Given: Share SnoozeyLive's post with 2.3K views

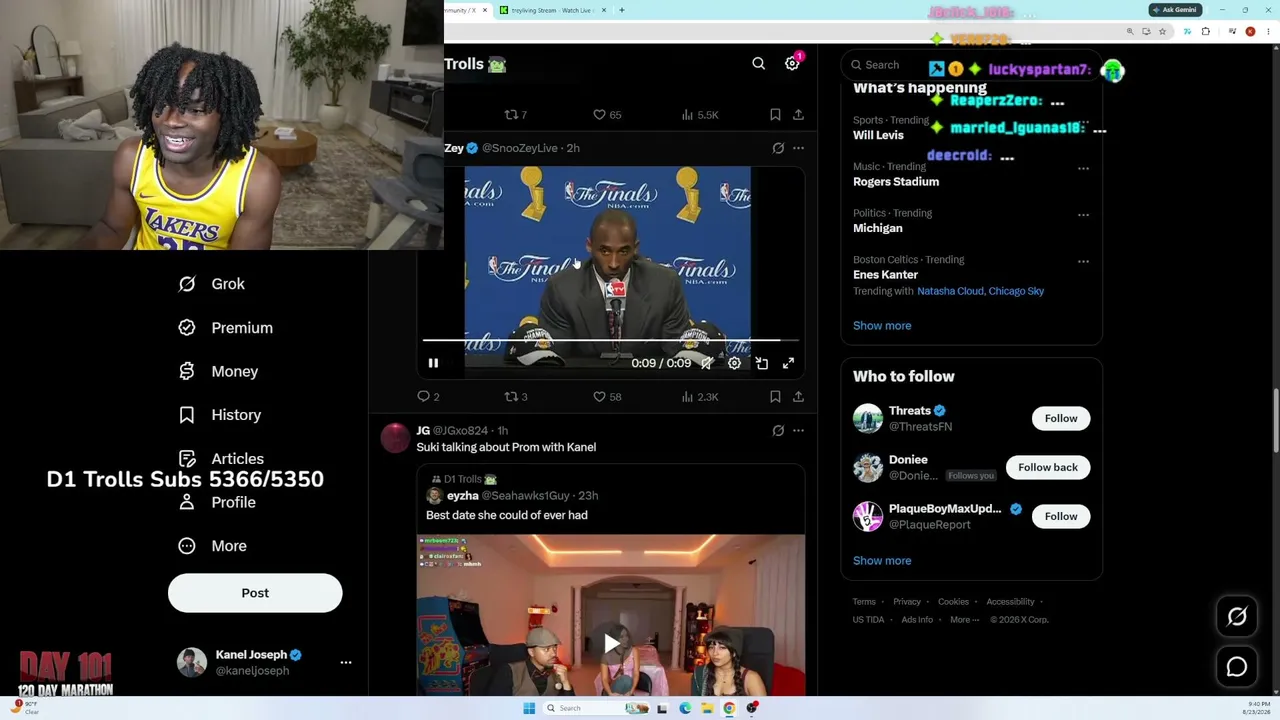Looking at the screenshot, I should tap(798, 397).
